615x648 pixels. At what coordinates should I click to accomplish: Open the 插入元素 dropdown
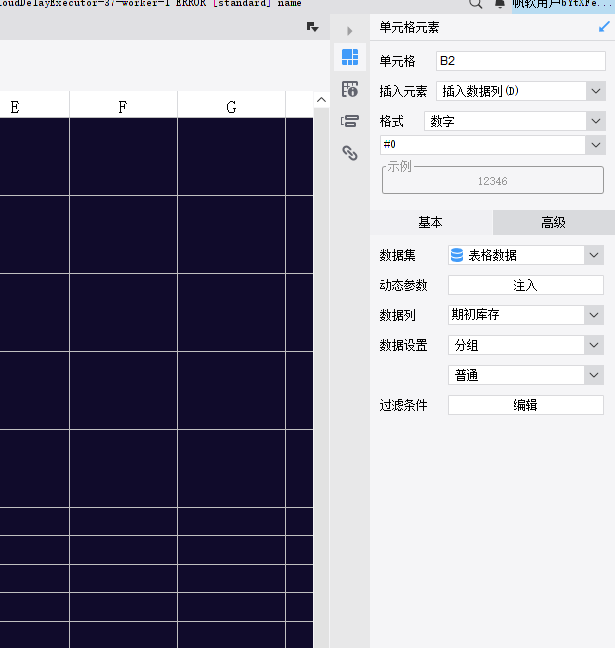[521, 91]
